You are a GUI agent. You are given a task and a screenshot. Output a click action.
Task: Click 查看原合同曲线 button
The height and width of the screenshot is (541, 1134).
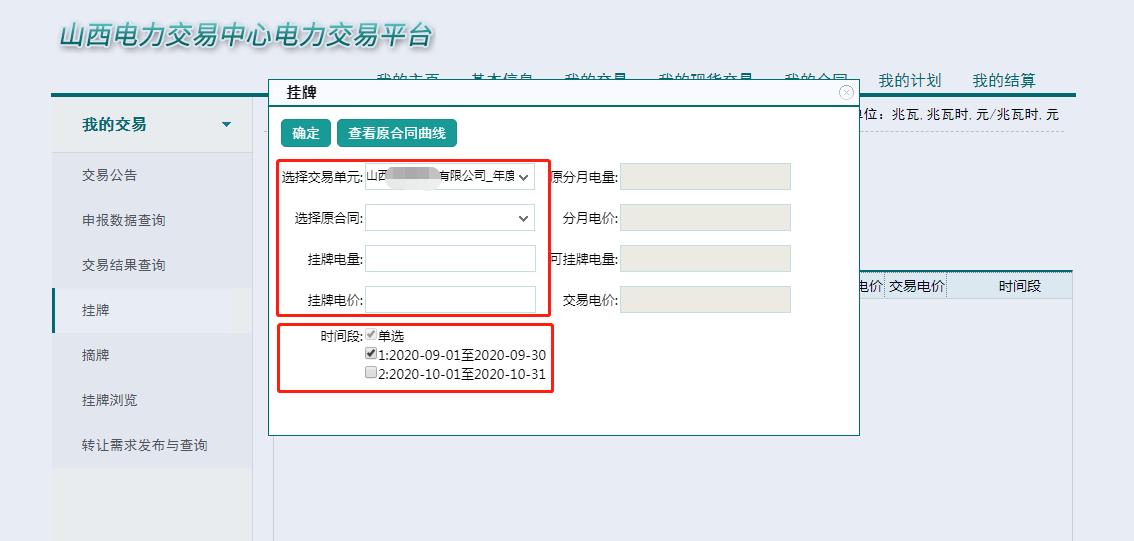click(x=397, y=133)
